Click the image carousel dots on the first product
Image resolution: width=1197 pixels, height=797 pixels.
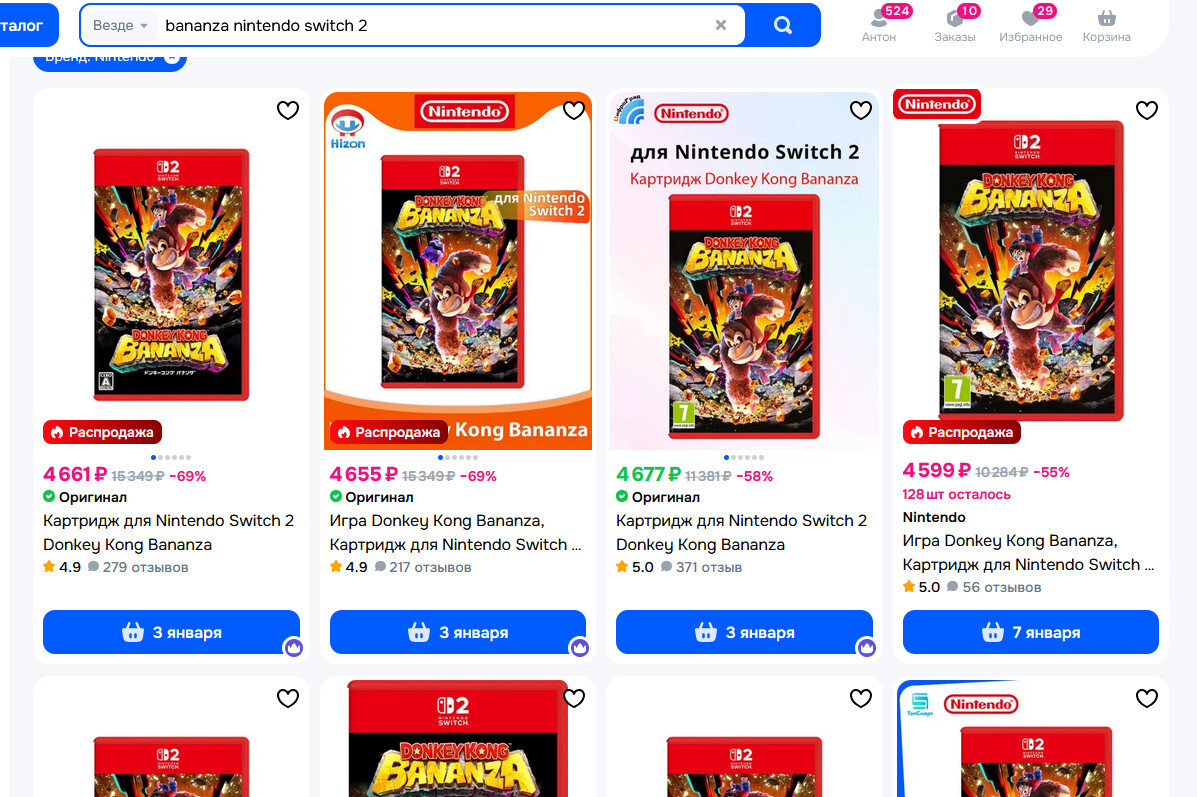[x=171, y=457]
